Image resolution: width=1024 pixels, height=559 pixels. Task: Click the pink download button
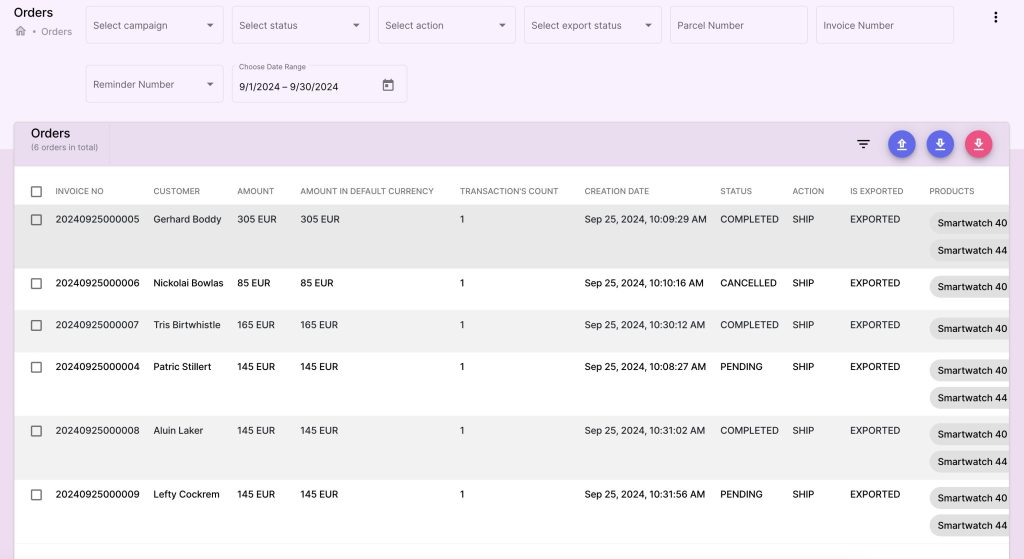tap(978, 144)
